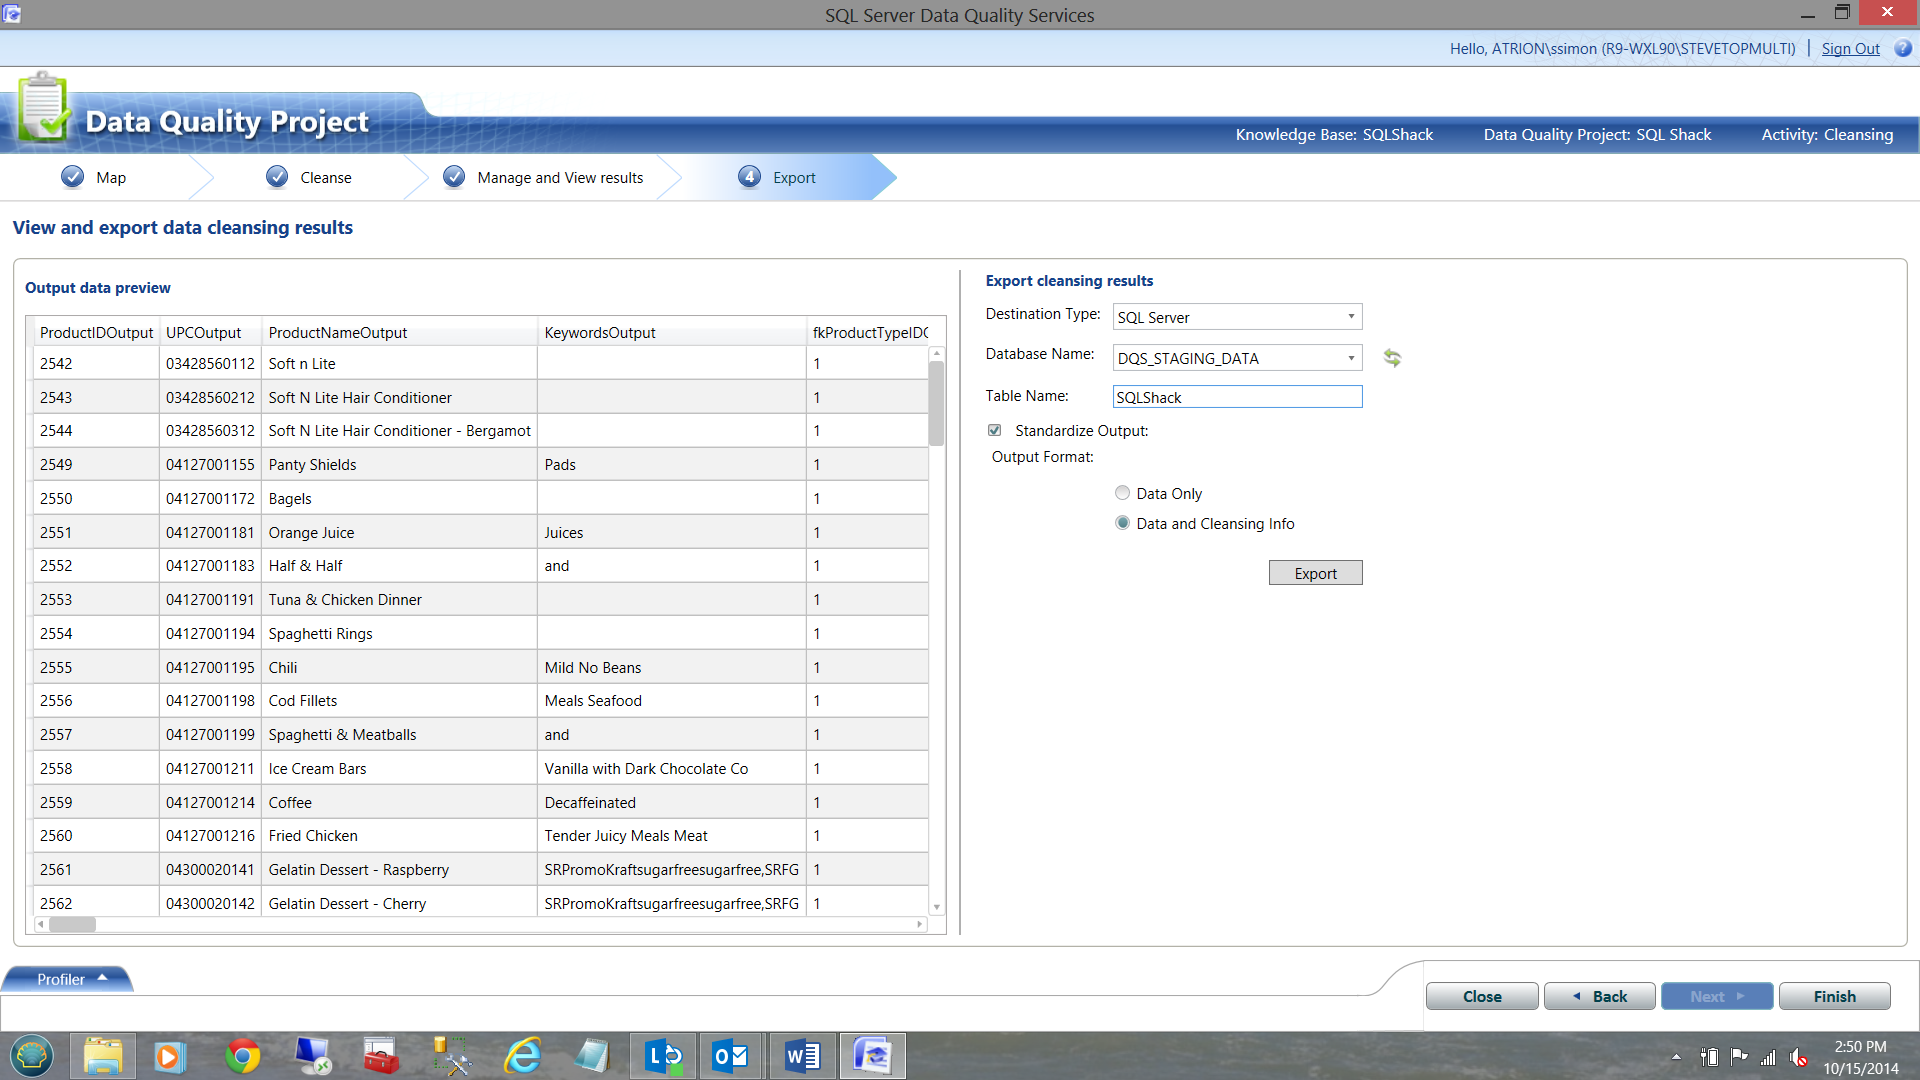Open Microsoft Word from taskbar

(802, 1056)
